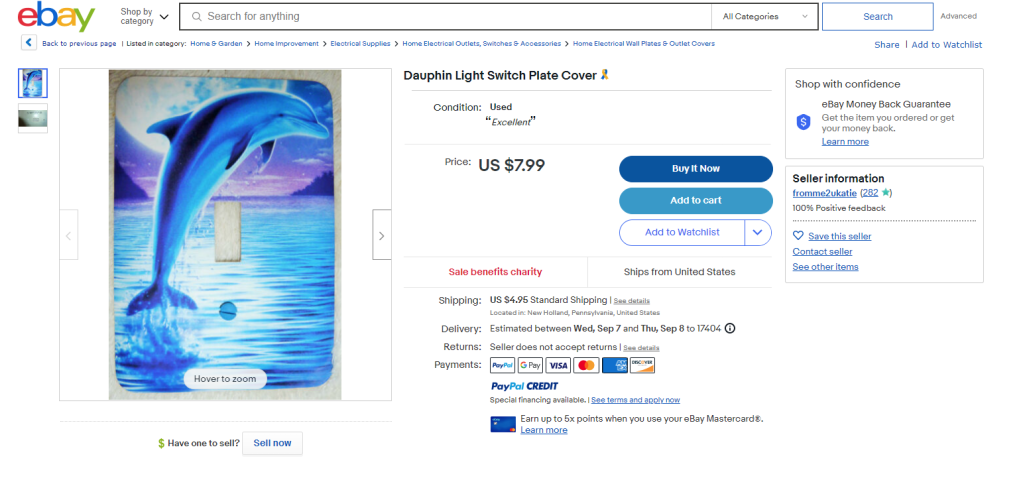Viewport: 1023px width, 484px height.
Task: Select the first dolphin image thumbnail
Action: point(33,83)
